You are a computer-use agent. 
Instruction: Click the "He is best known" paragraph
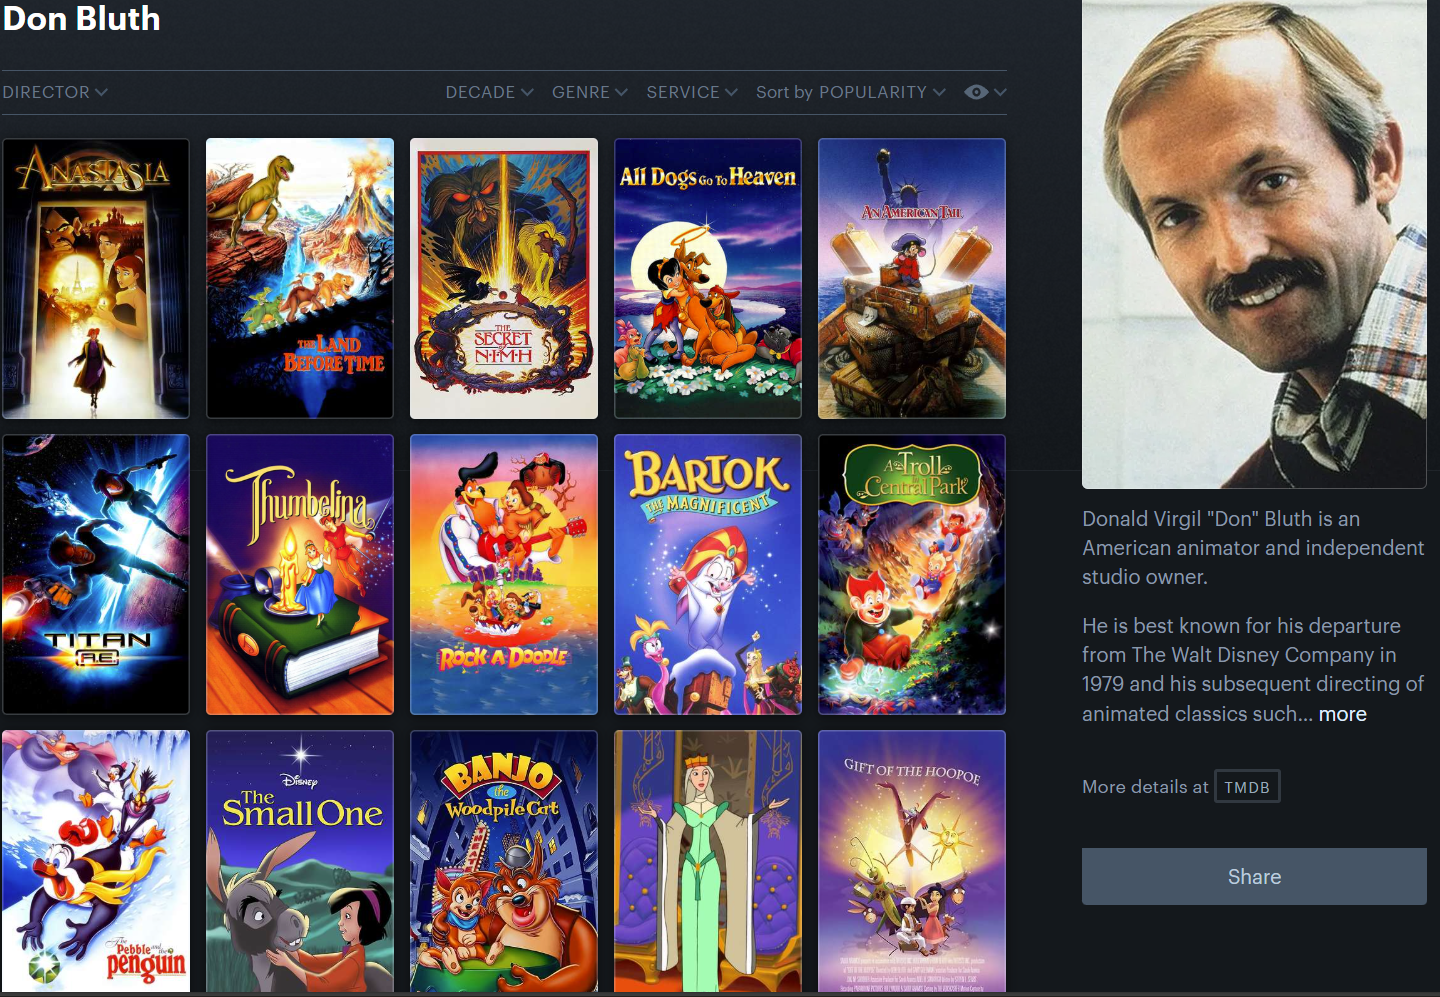point(1253,670)
